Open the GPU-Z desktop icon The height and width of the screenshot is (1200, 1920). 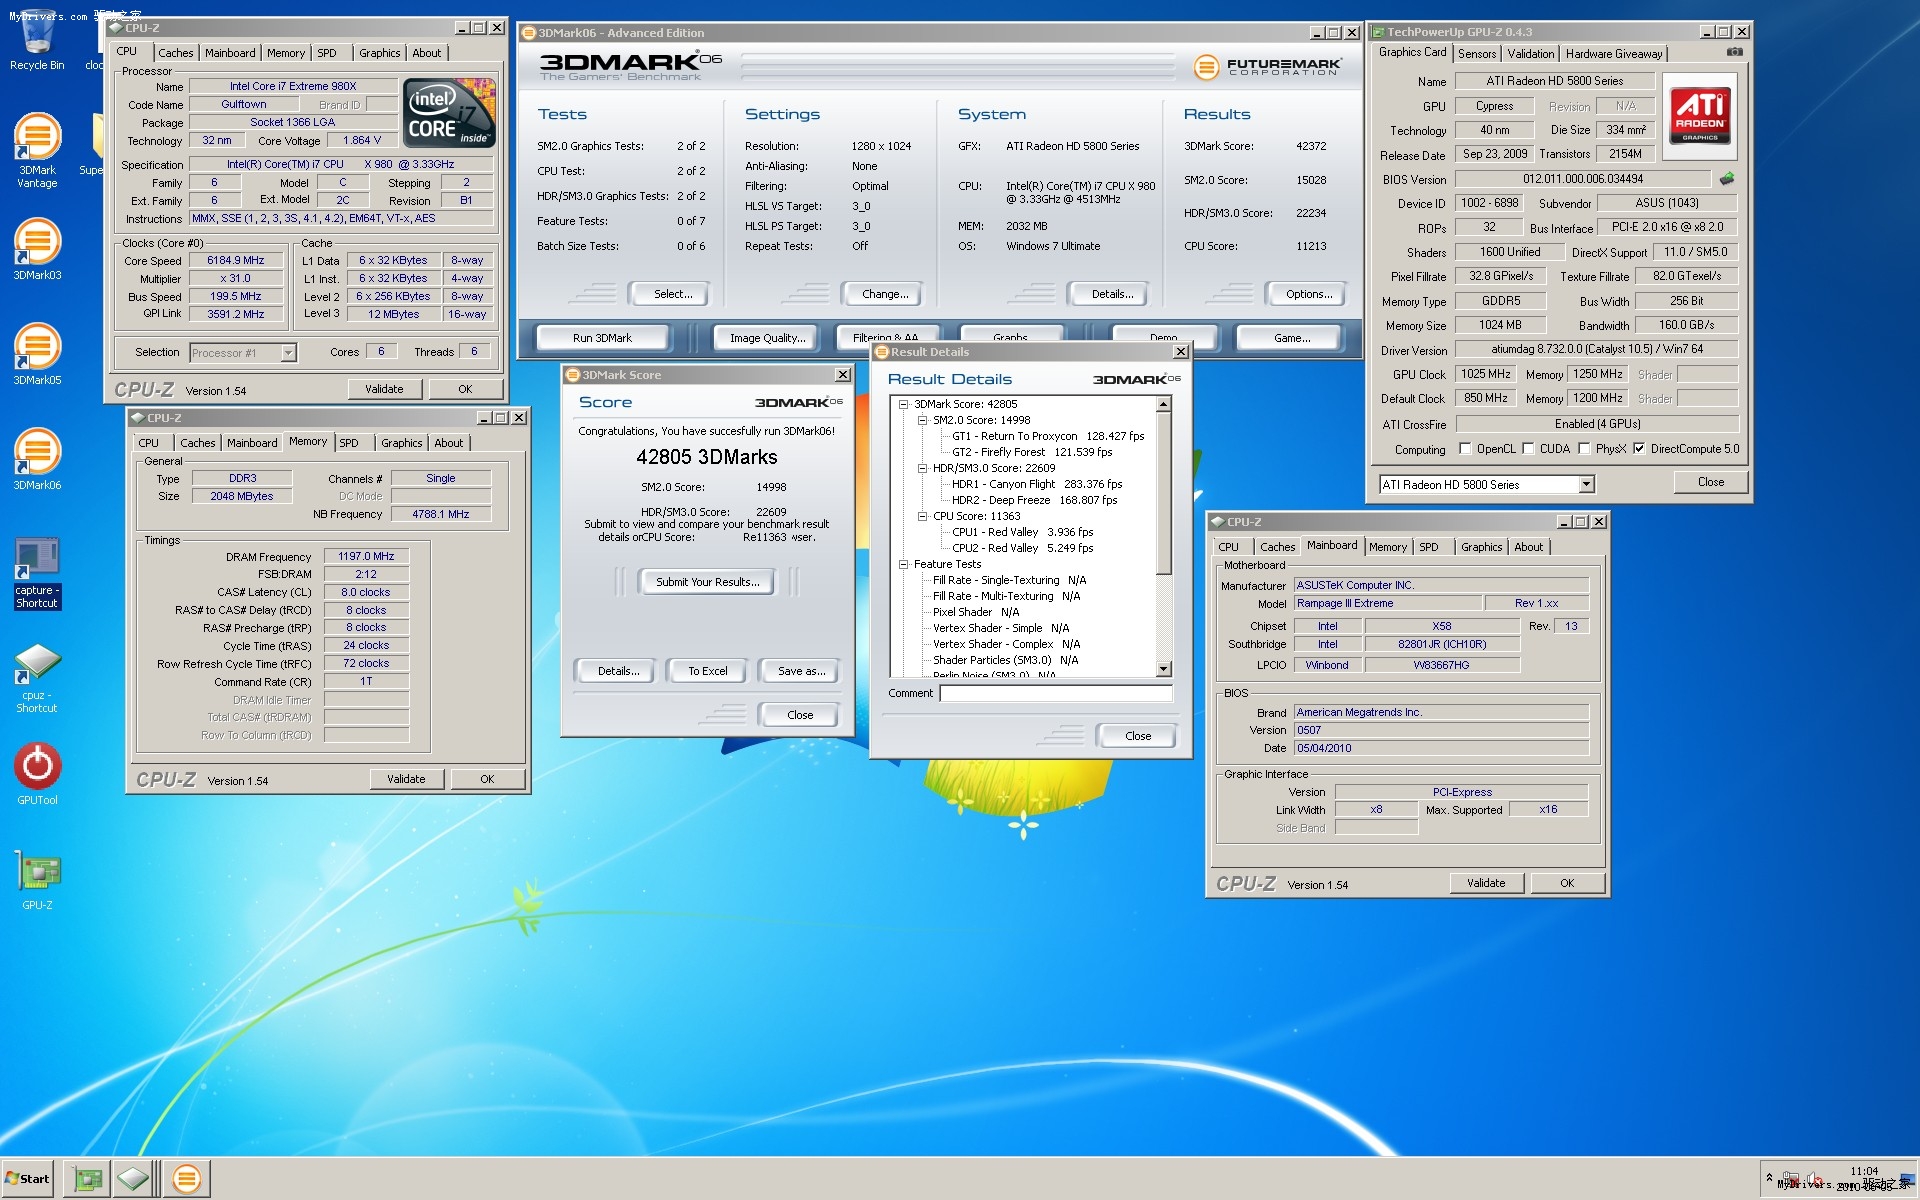click(x=37, y=880)
